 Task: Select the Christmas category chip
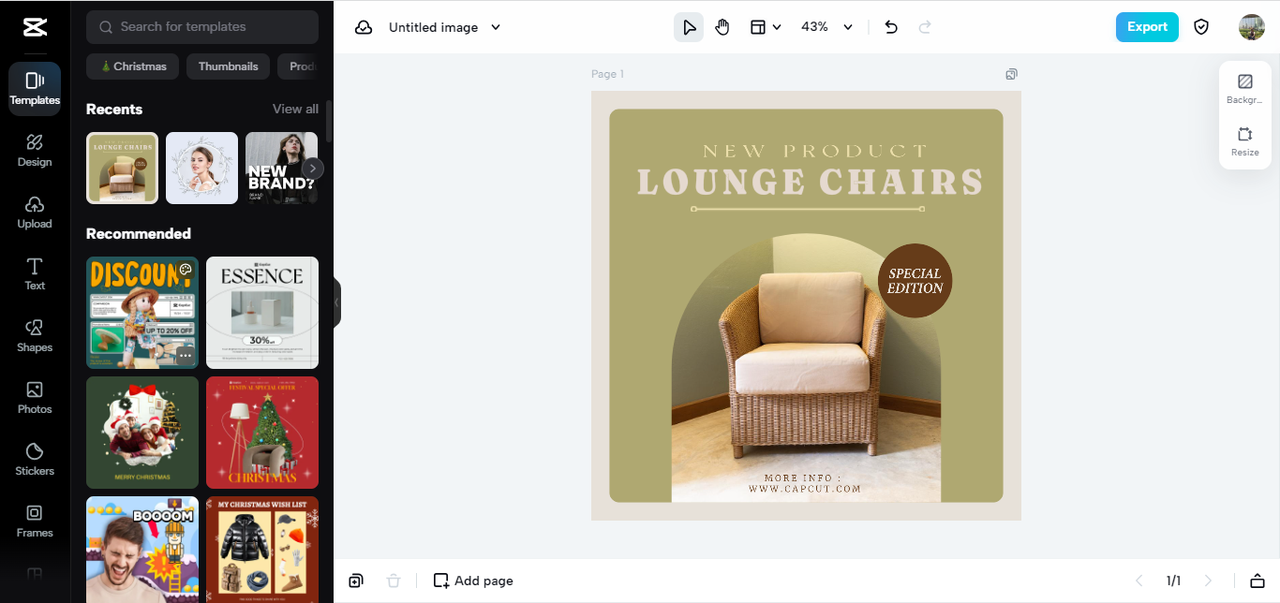tap(133, 66)
